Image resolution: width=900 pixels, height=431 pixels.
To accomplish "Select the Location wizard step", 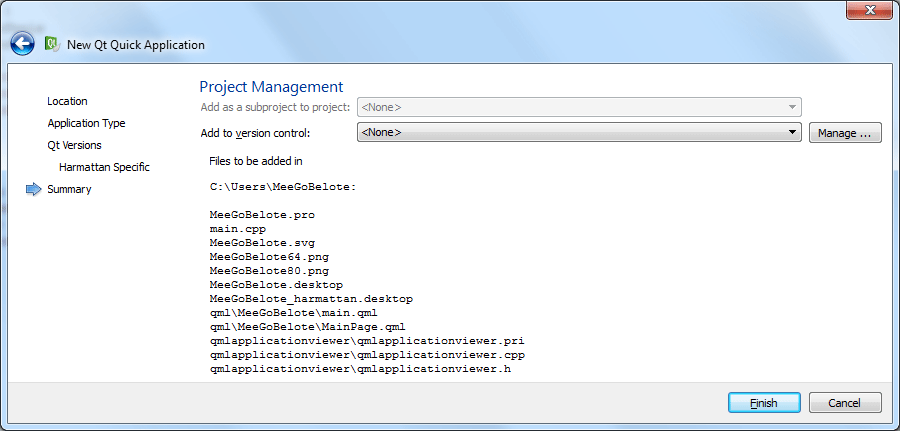I will pos(67,101).
